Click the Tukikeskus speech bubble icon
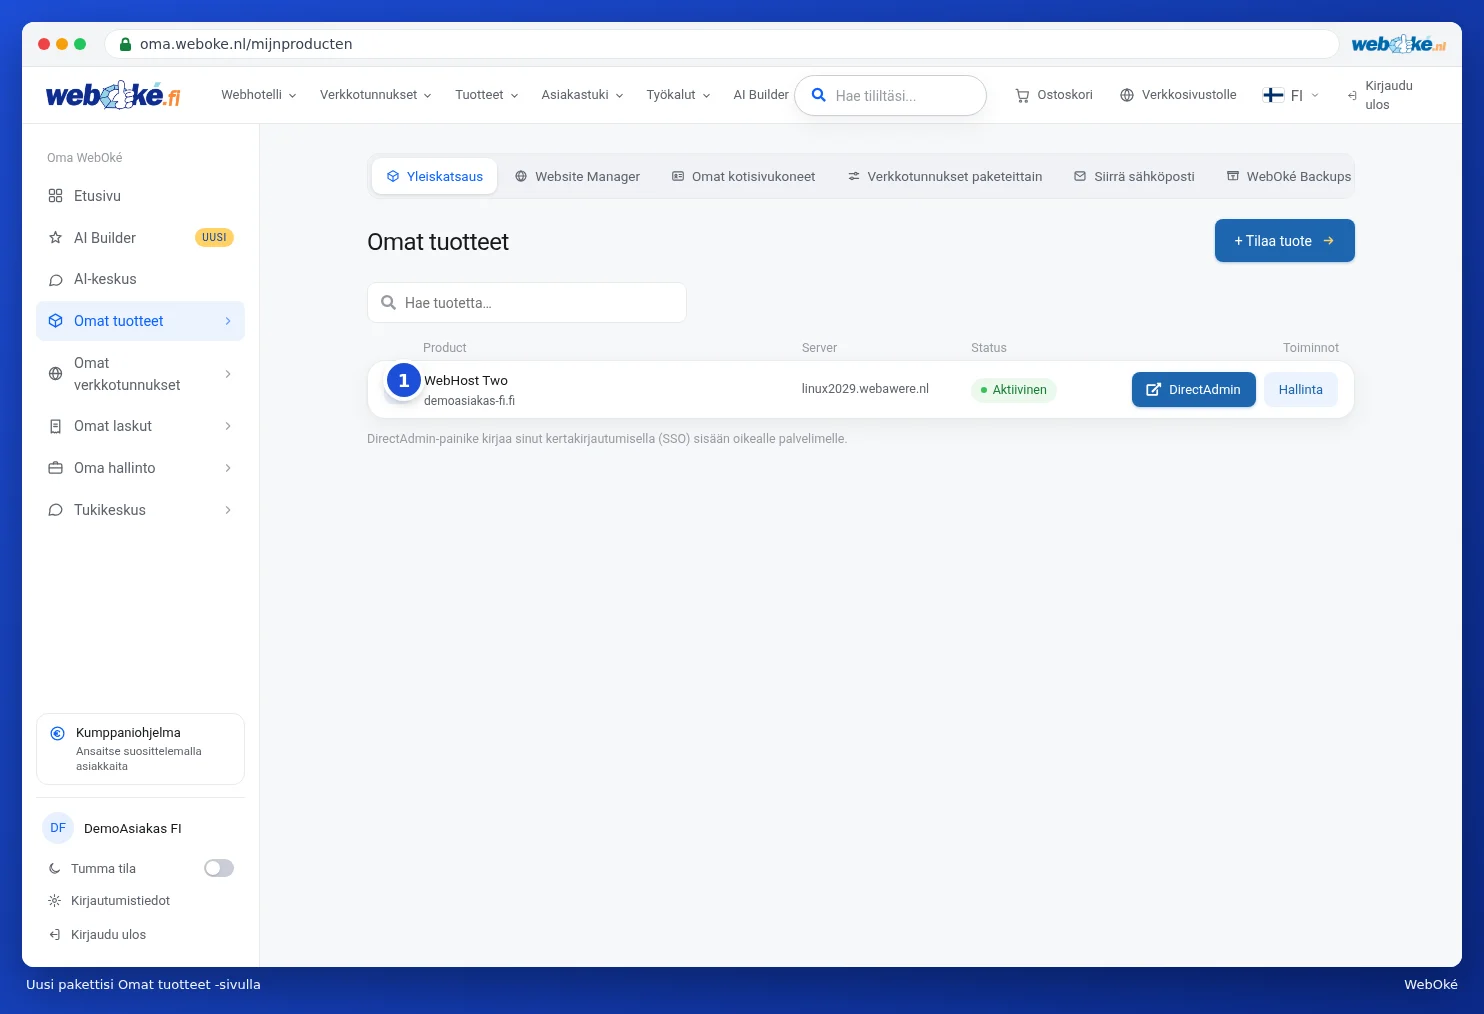The height and width of the screenshot is (1014, 1484). point(56,510)
